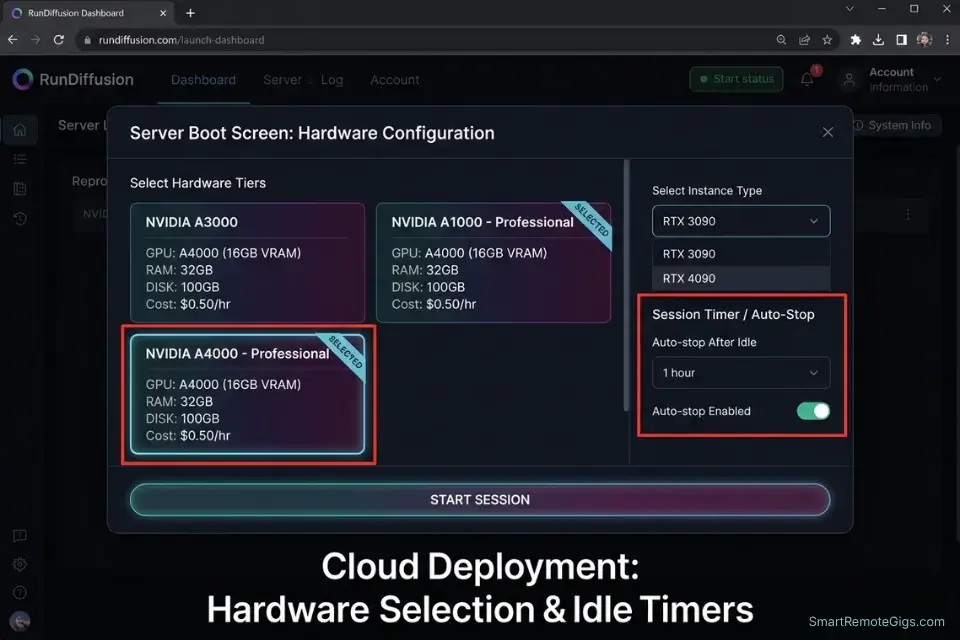Switch to the Dashboard tab
The height and width of the screenshot is (640, 960).
pos(203,80)
